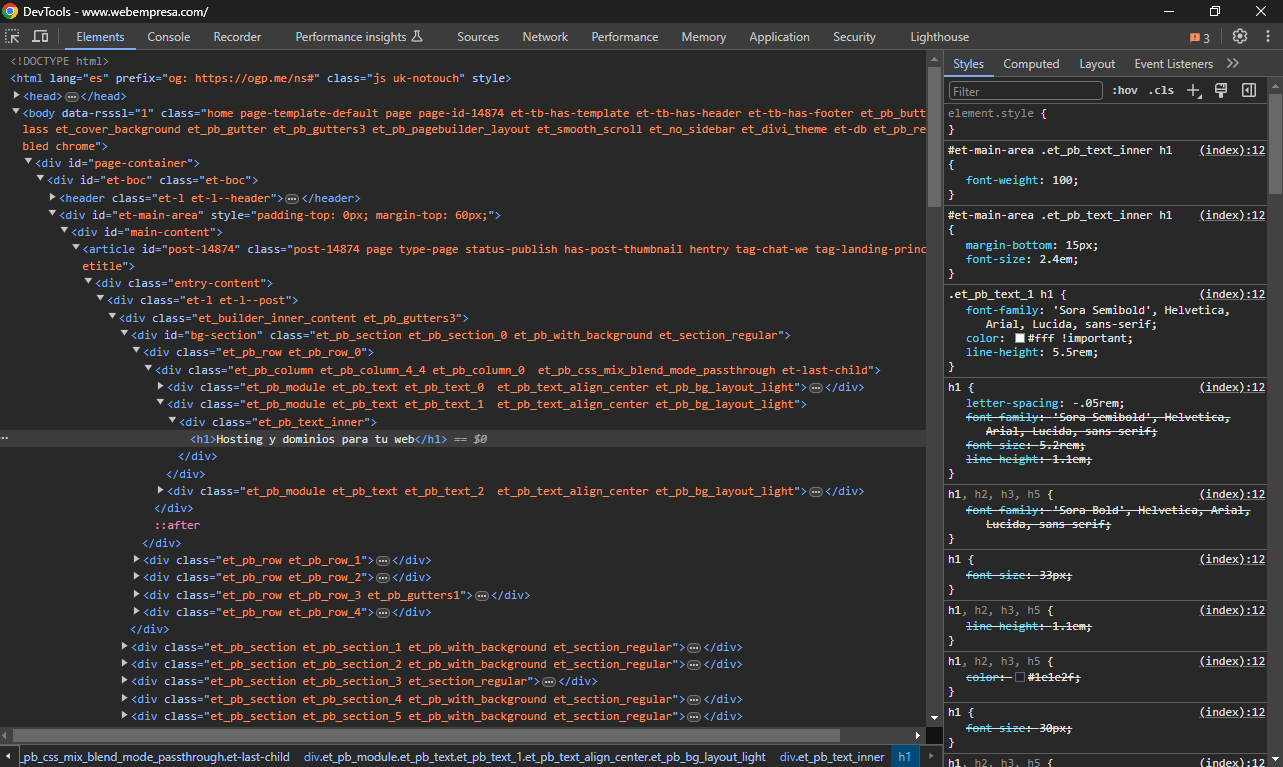Open the #fff color swatch picker
Viewport: 1283px width, 767px height.
[x=1020, y=338]
